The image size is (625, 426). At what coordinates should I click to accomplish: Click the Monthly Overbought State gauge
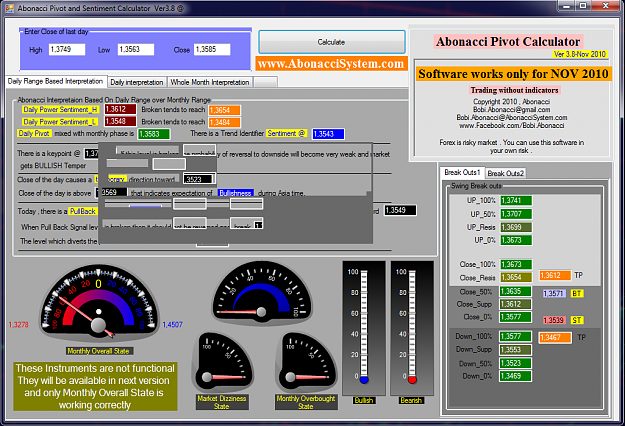307,362
